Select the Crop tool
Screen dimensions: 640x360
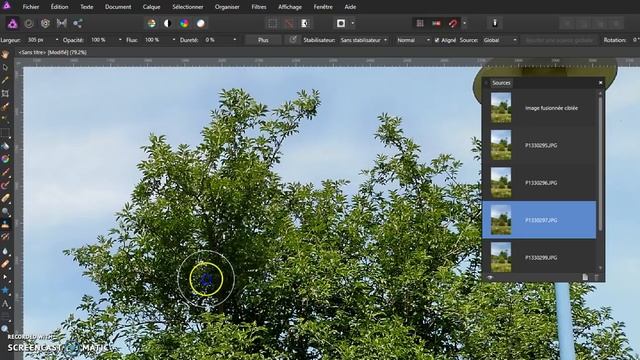click(x=5, y=93)
